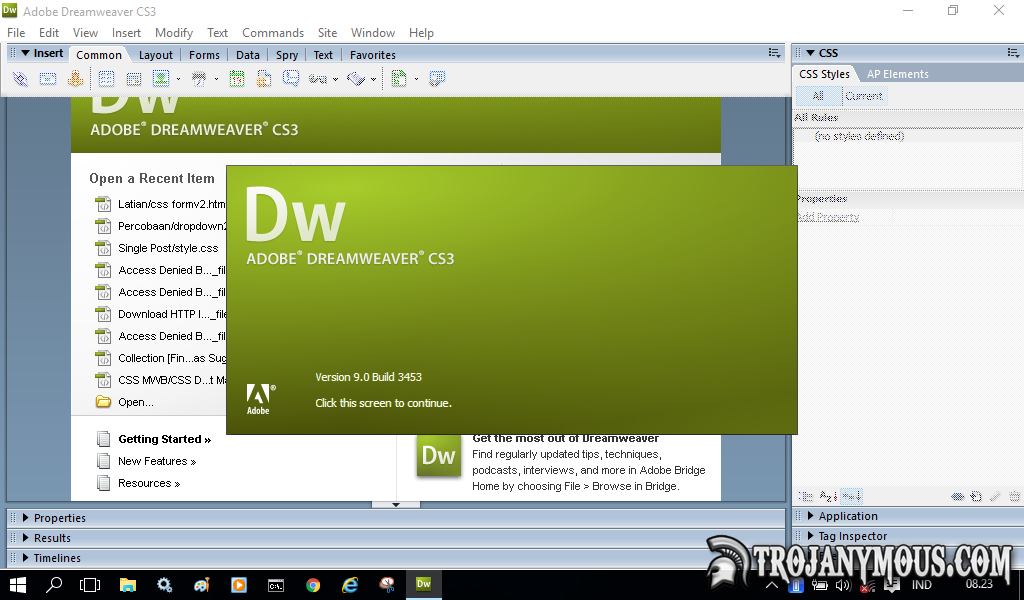The height and width of the screenshot is (600, 1024).
Task: Toggle the Current view in CSS Styles
Action: click(863, 96)
